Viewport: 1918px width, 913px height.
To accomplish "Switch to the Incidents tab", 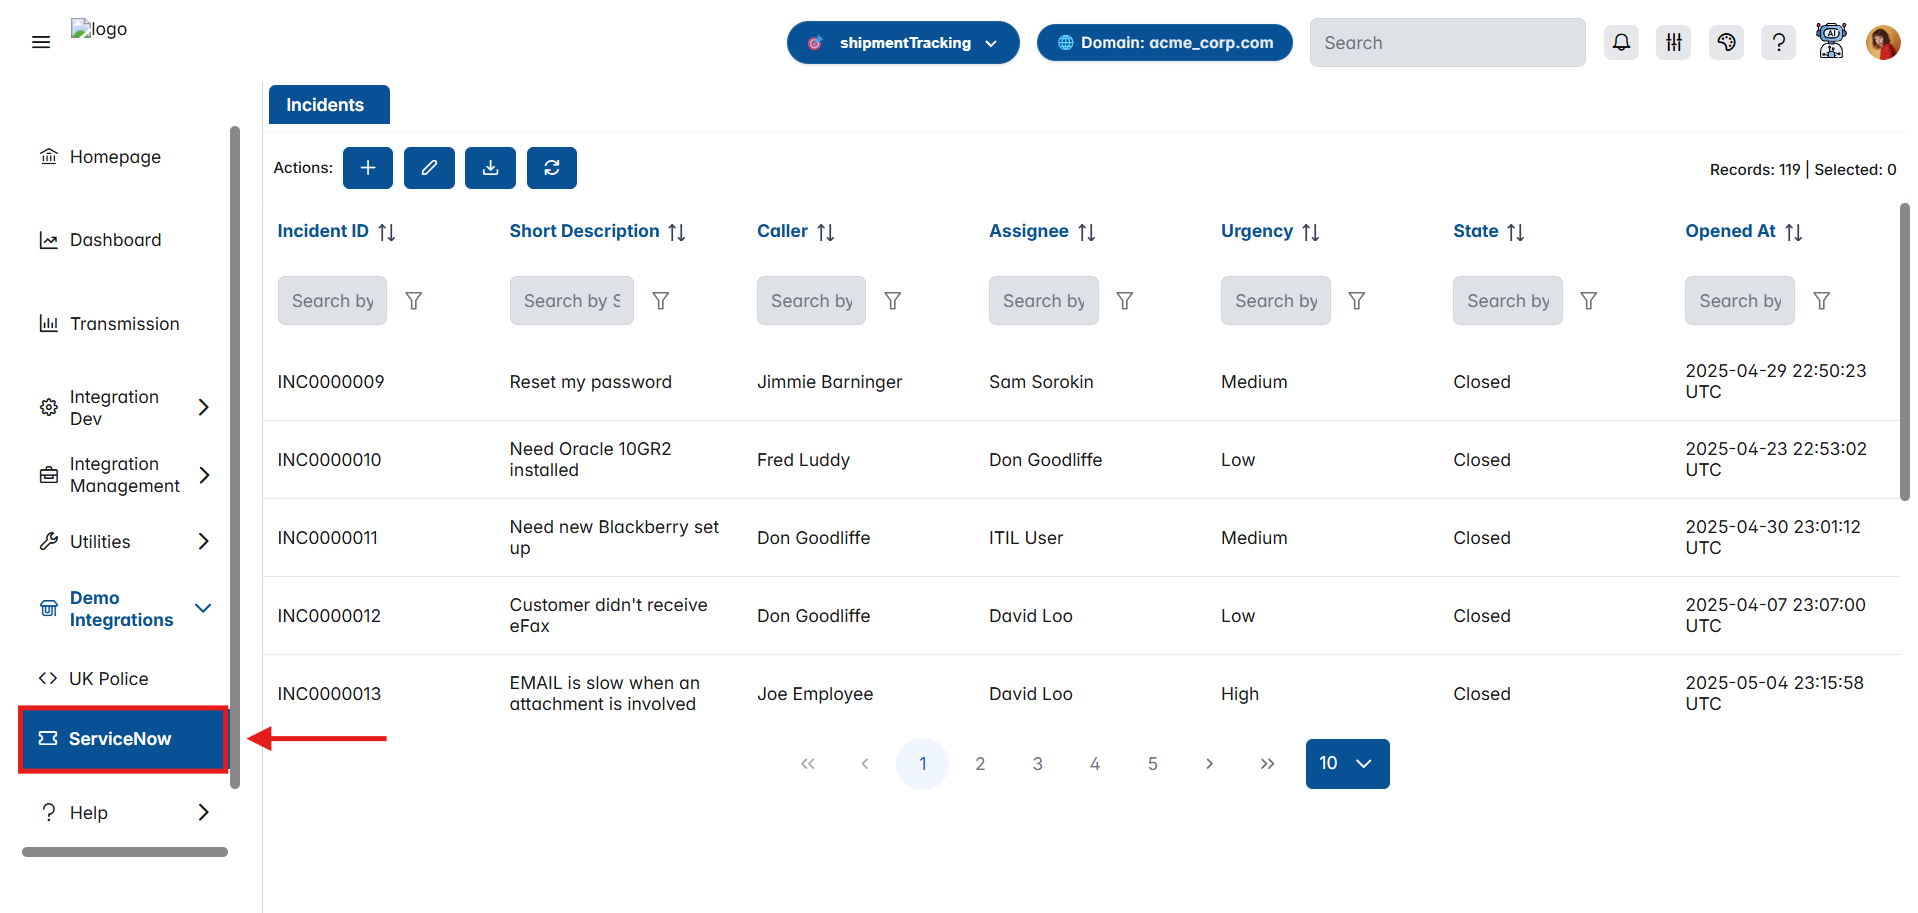I will tap(328, 104).
